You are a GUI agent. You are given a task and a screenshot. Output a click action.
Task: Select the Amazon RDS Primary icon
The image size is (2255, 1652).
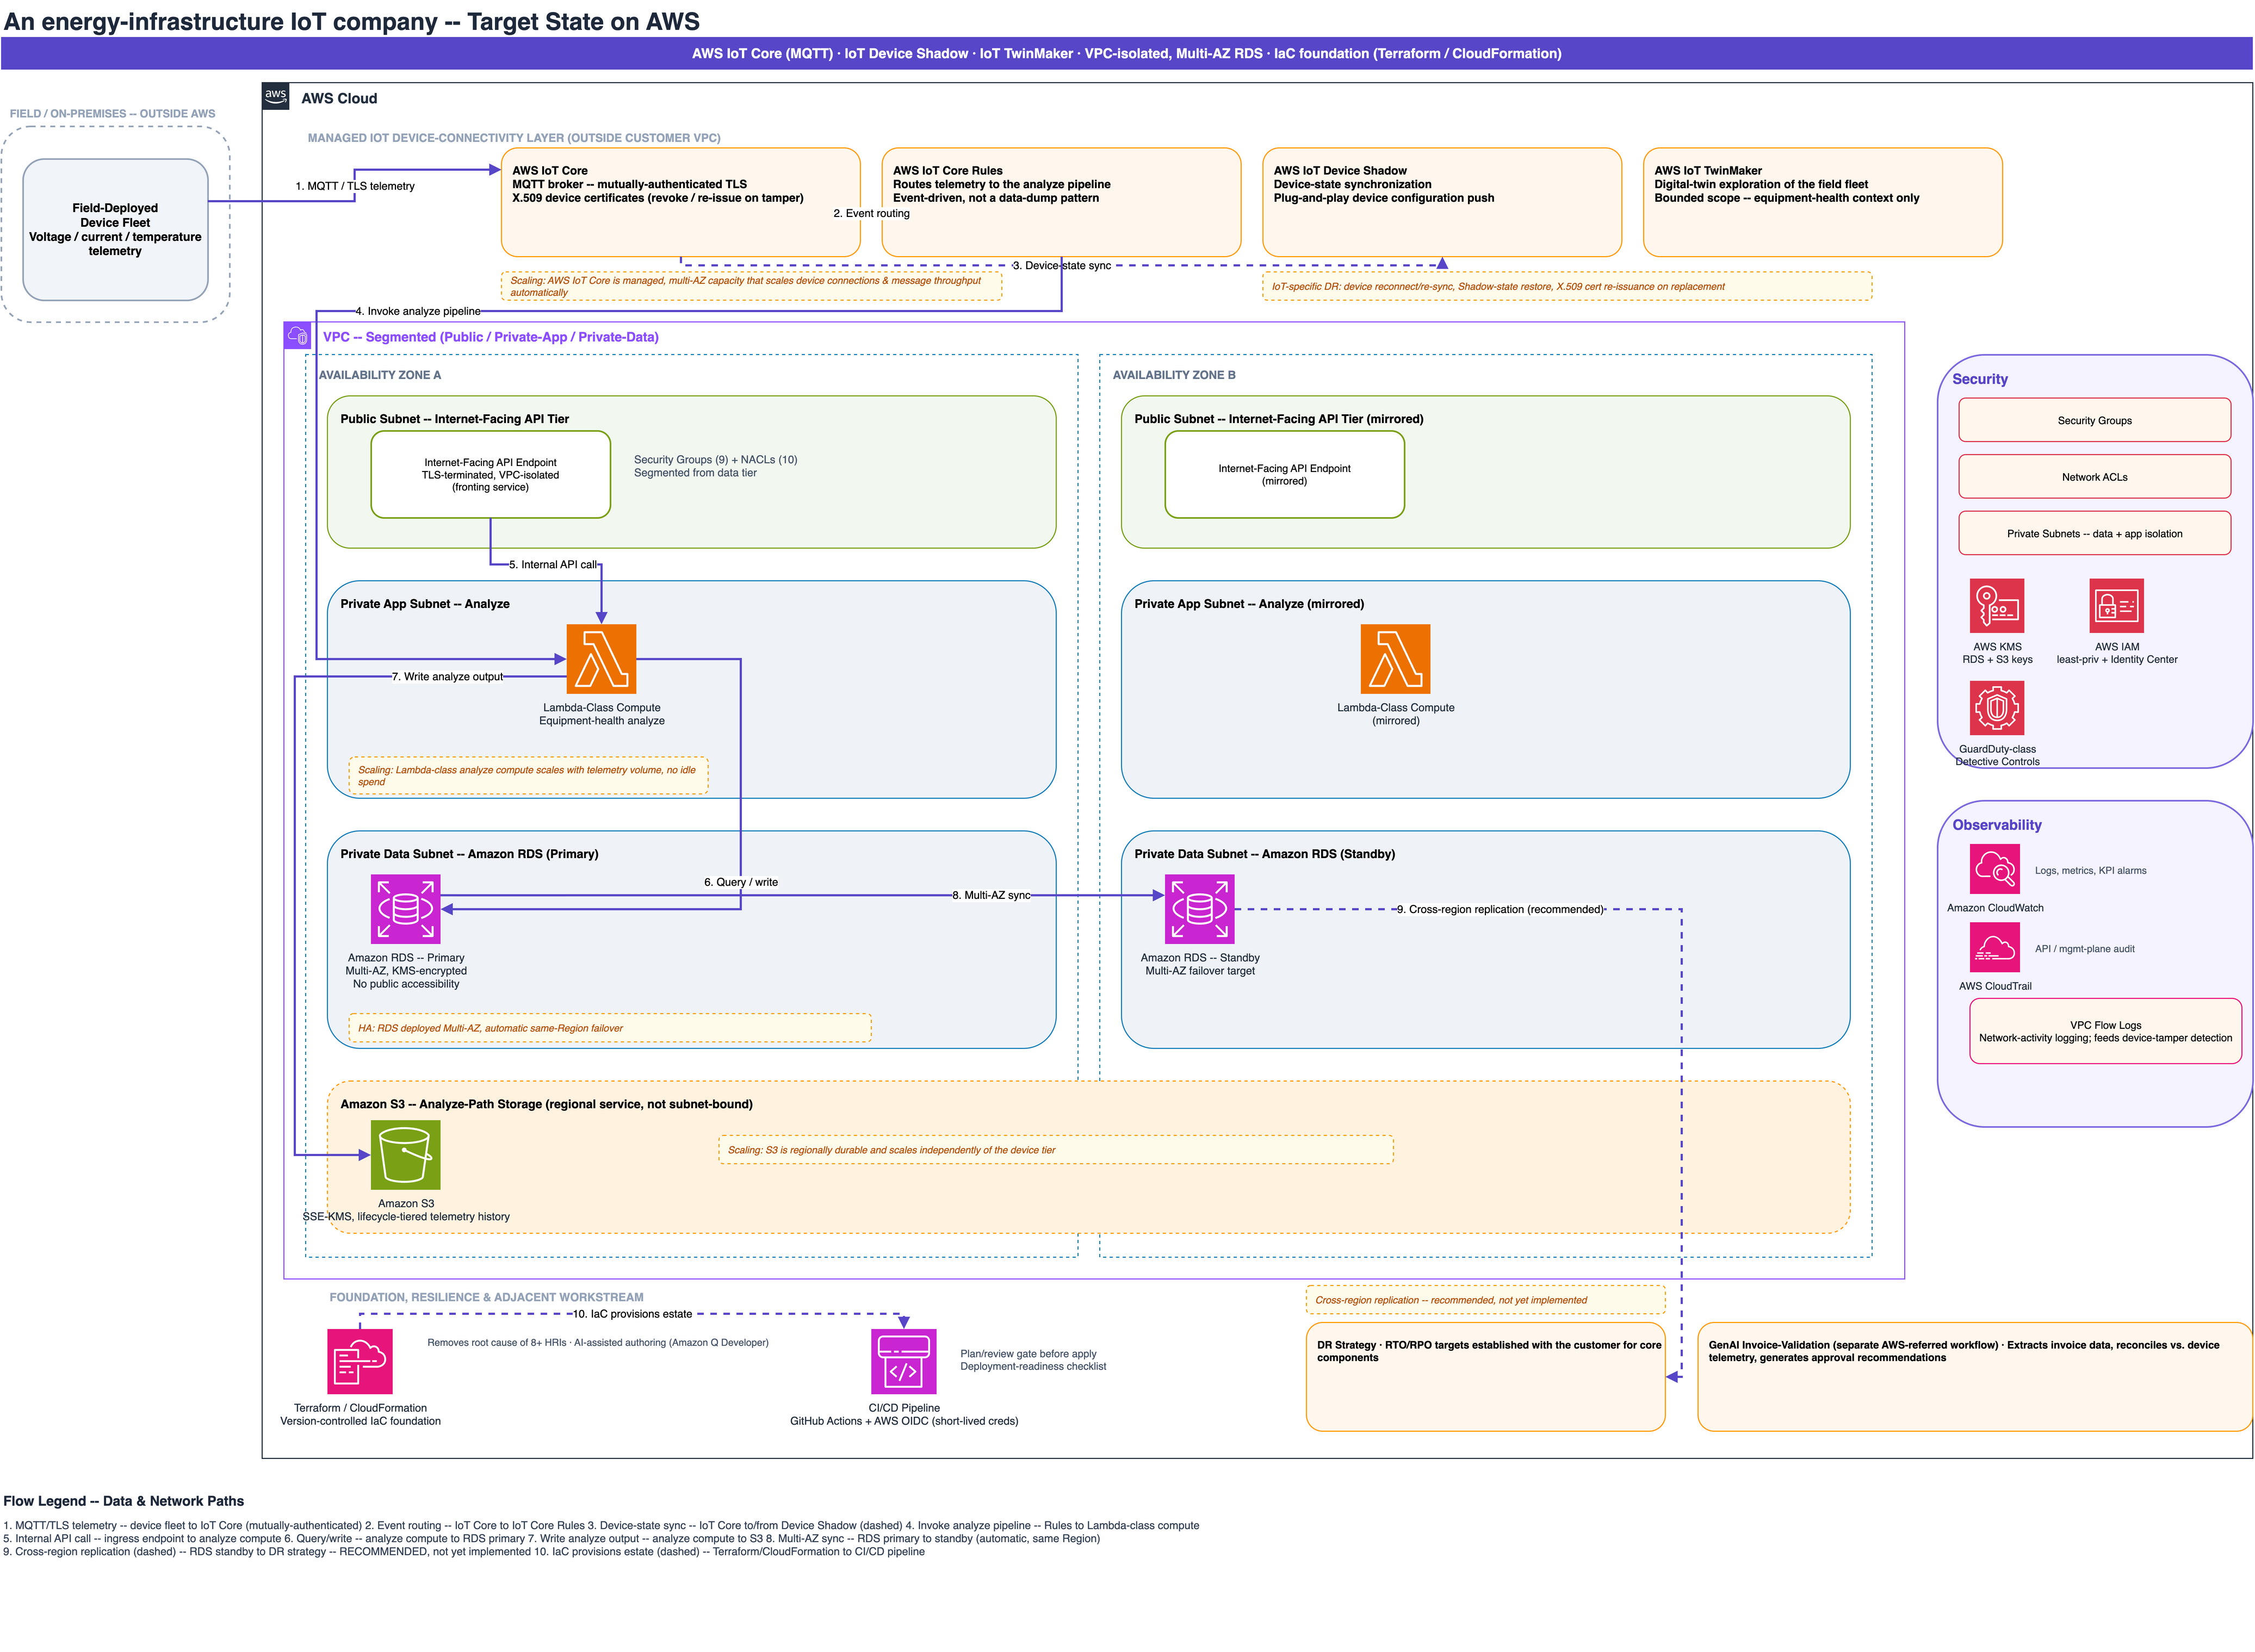(x=405, y=909)
